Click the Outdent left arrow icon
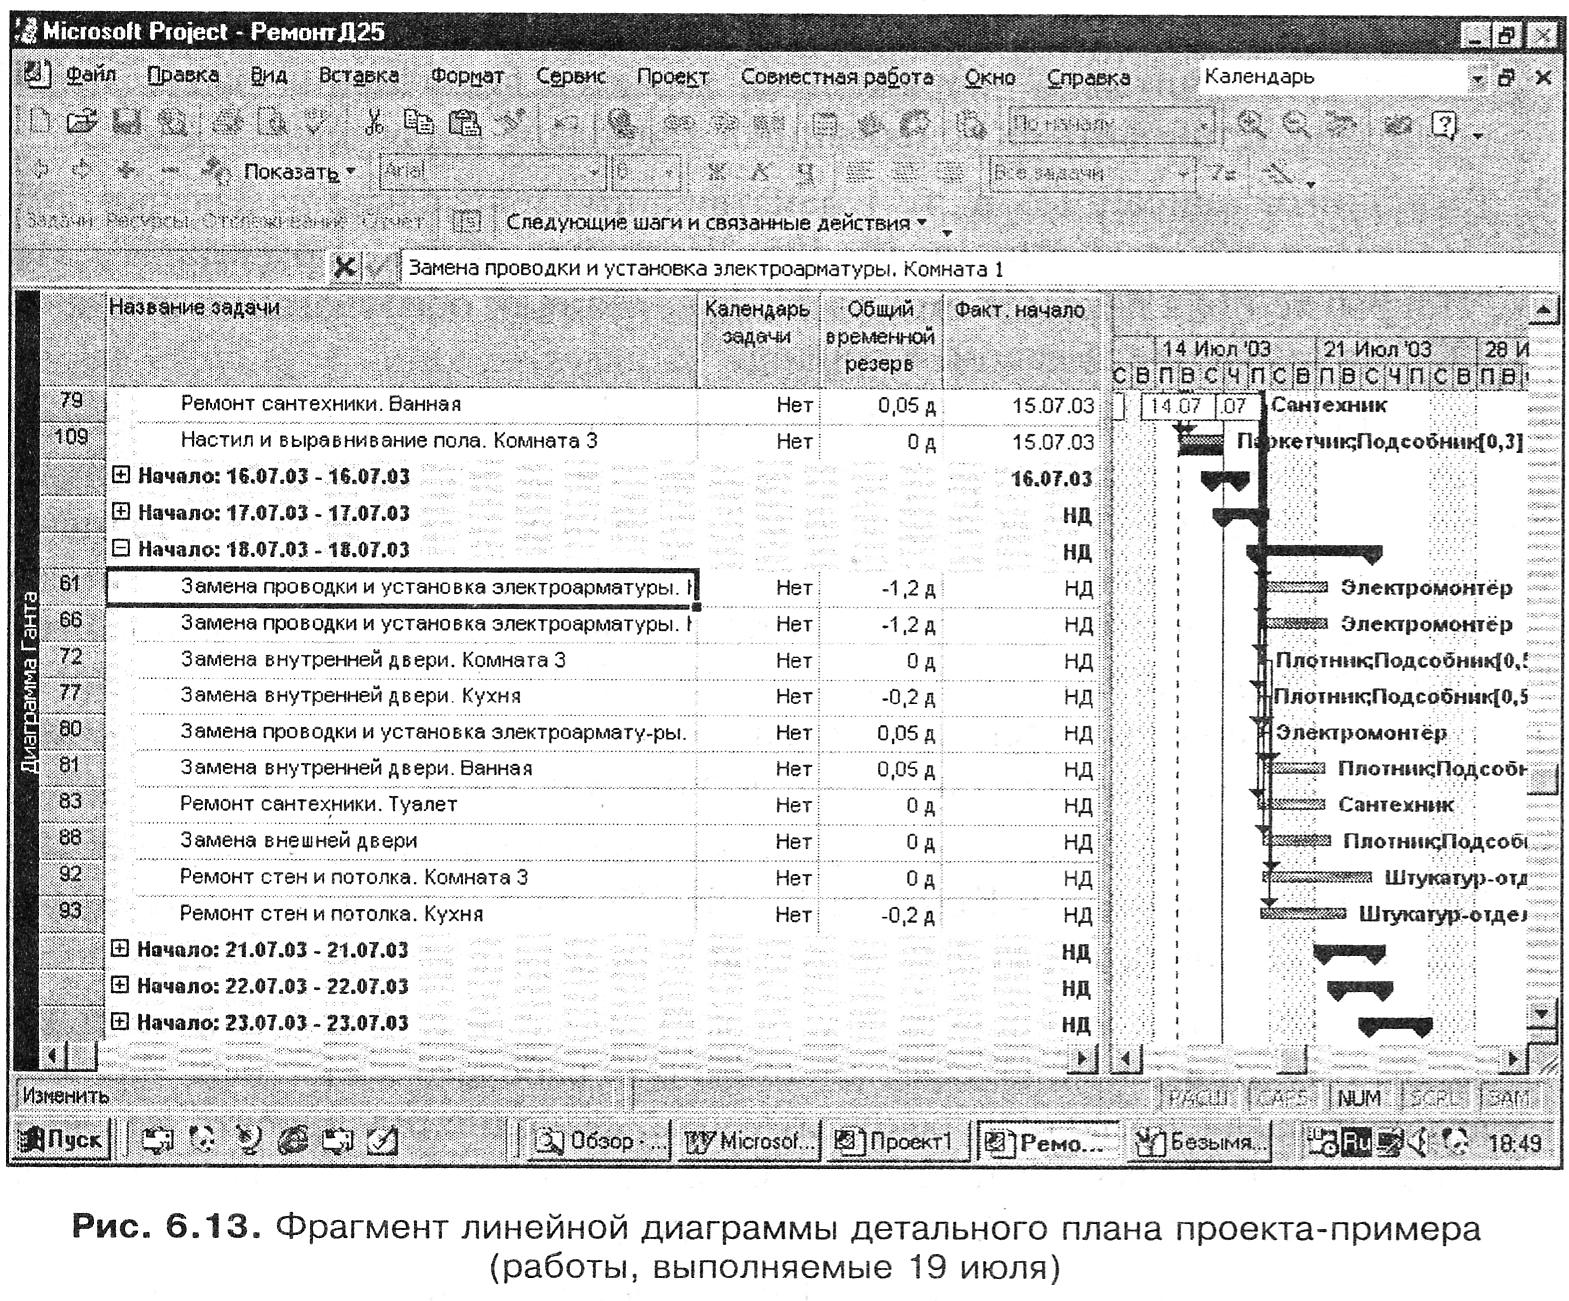The height and width of the screenshot is (1301, 1569). (x=40, y=170)
